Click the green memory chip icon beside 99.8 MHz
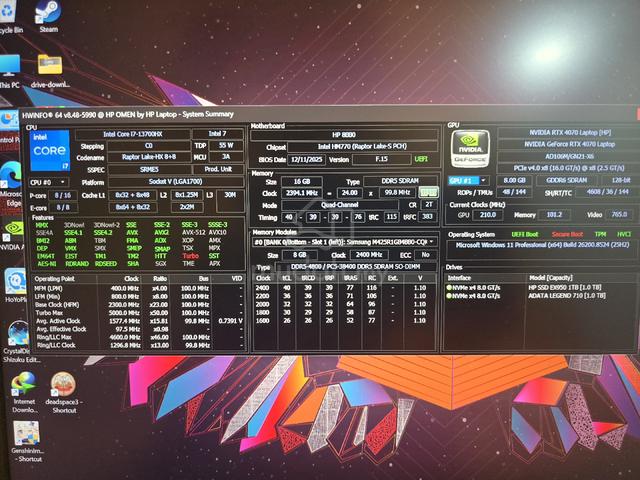 pos(429,192)
